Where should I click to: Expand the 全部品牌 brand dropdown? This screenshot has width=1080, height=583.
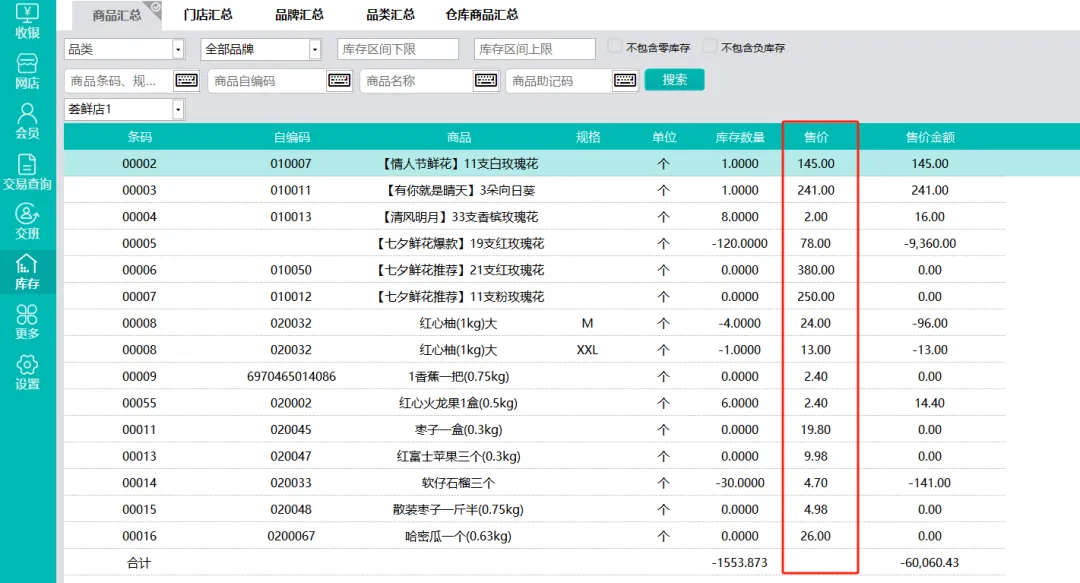pyautogui.click(x=314, y=49)
